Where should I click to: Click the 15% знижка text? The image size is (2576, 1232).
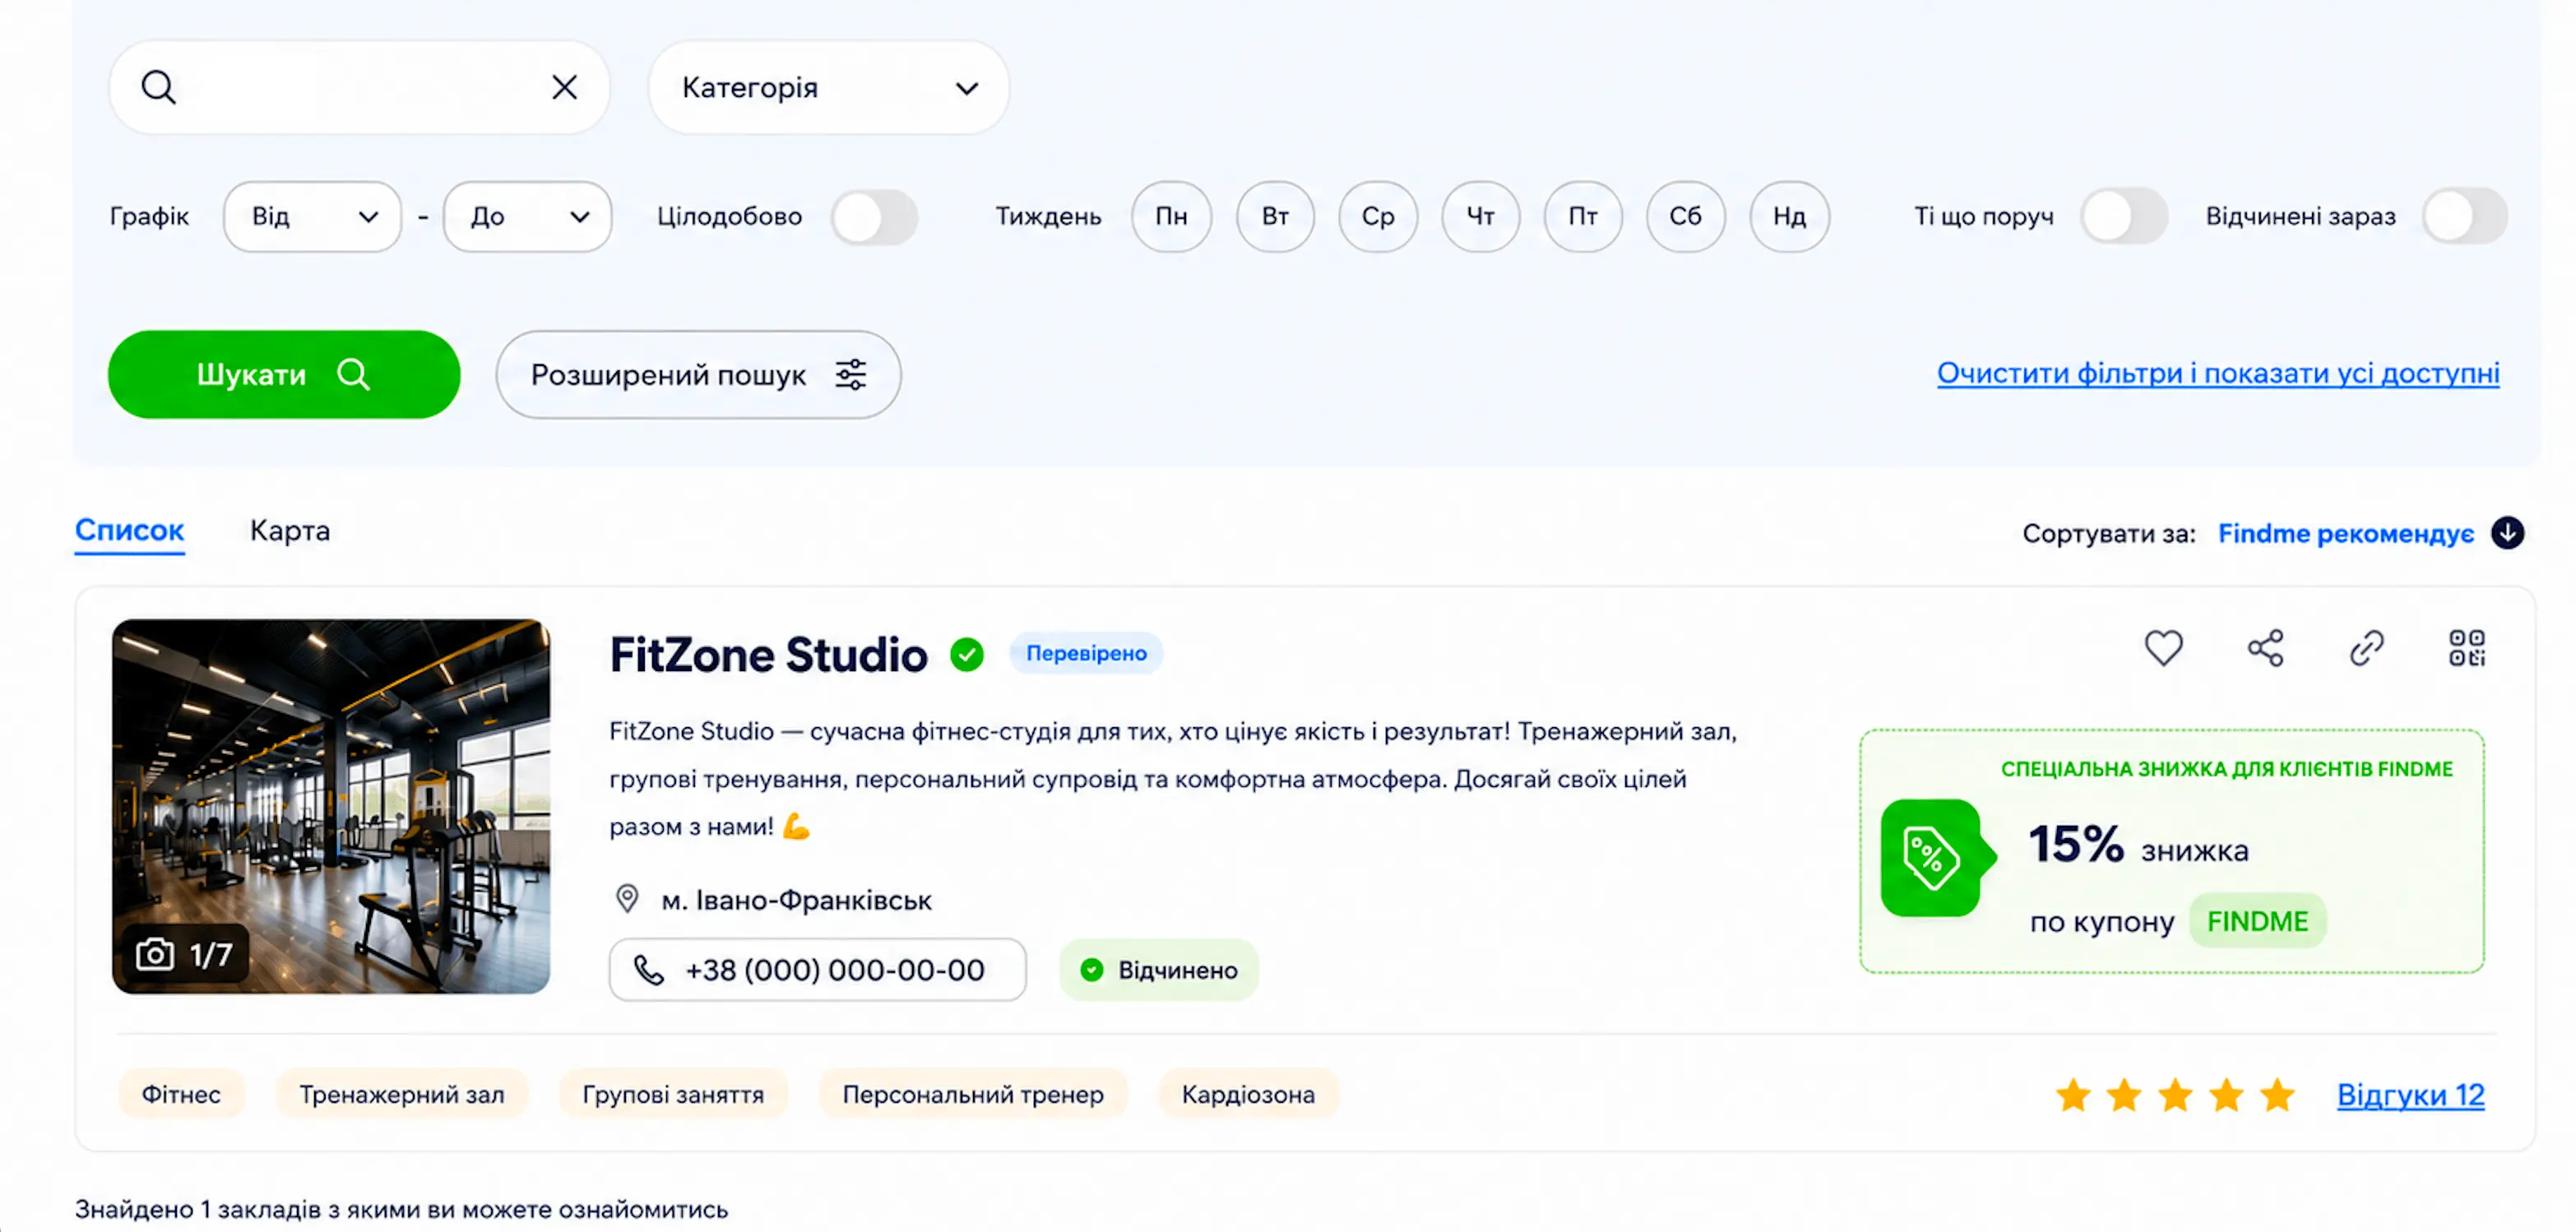(2138, 846)
